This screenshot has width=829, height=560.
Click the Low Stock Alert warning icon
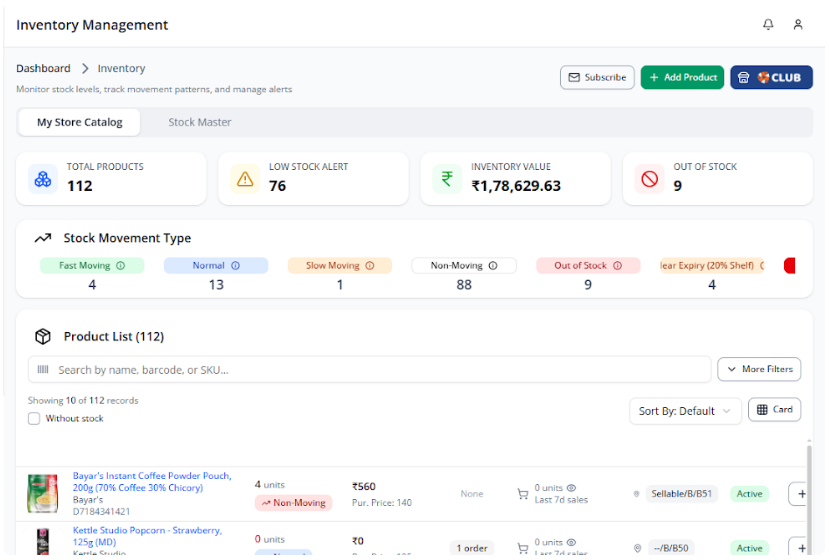pos(244,180)
